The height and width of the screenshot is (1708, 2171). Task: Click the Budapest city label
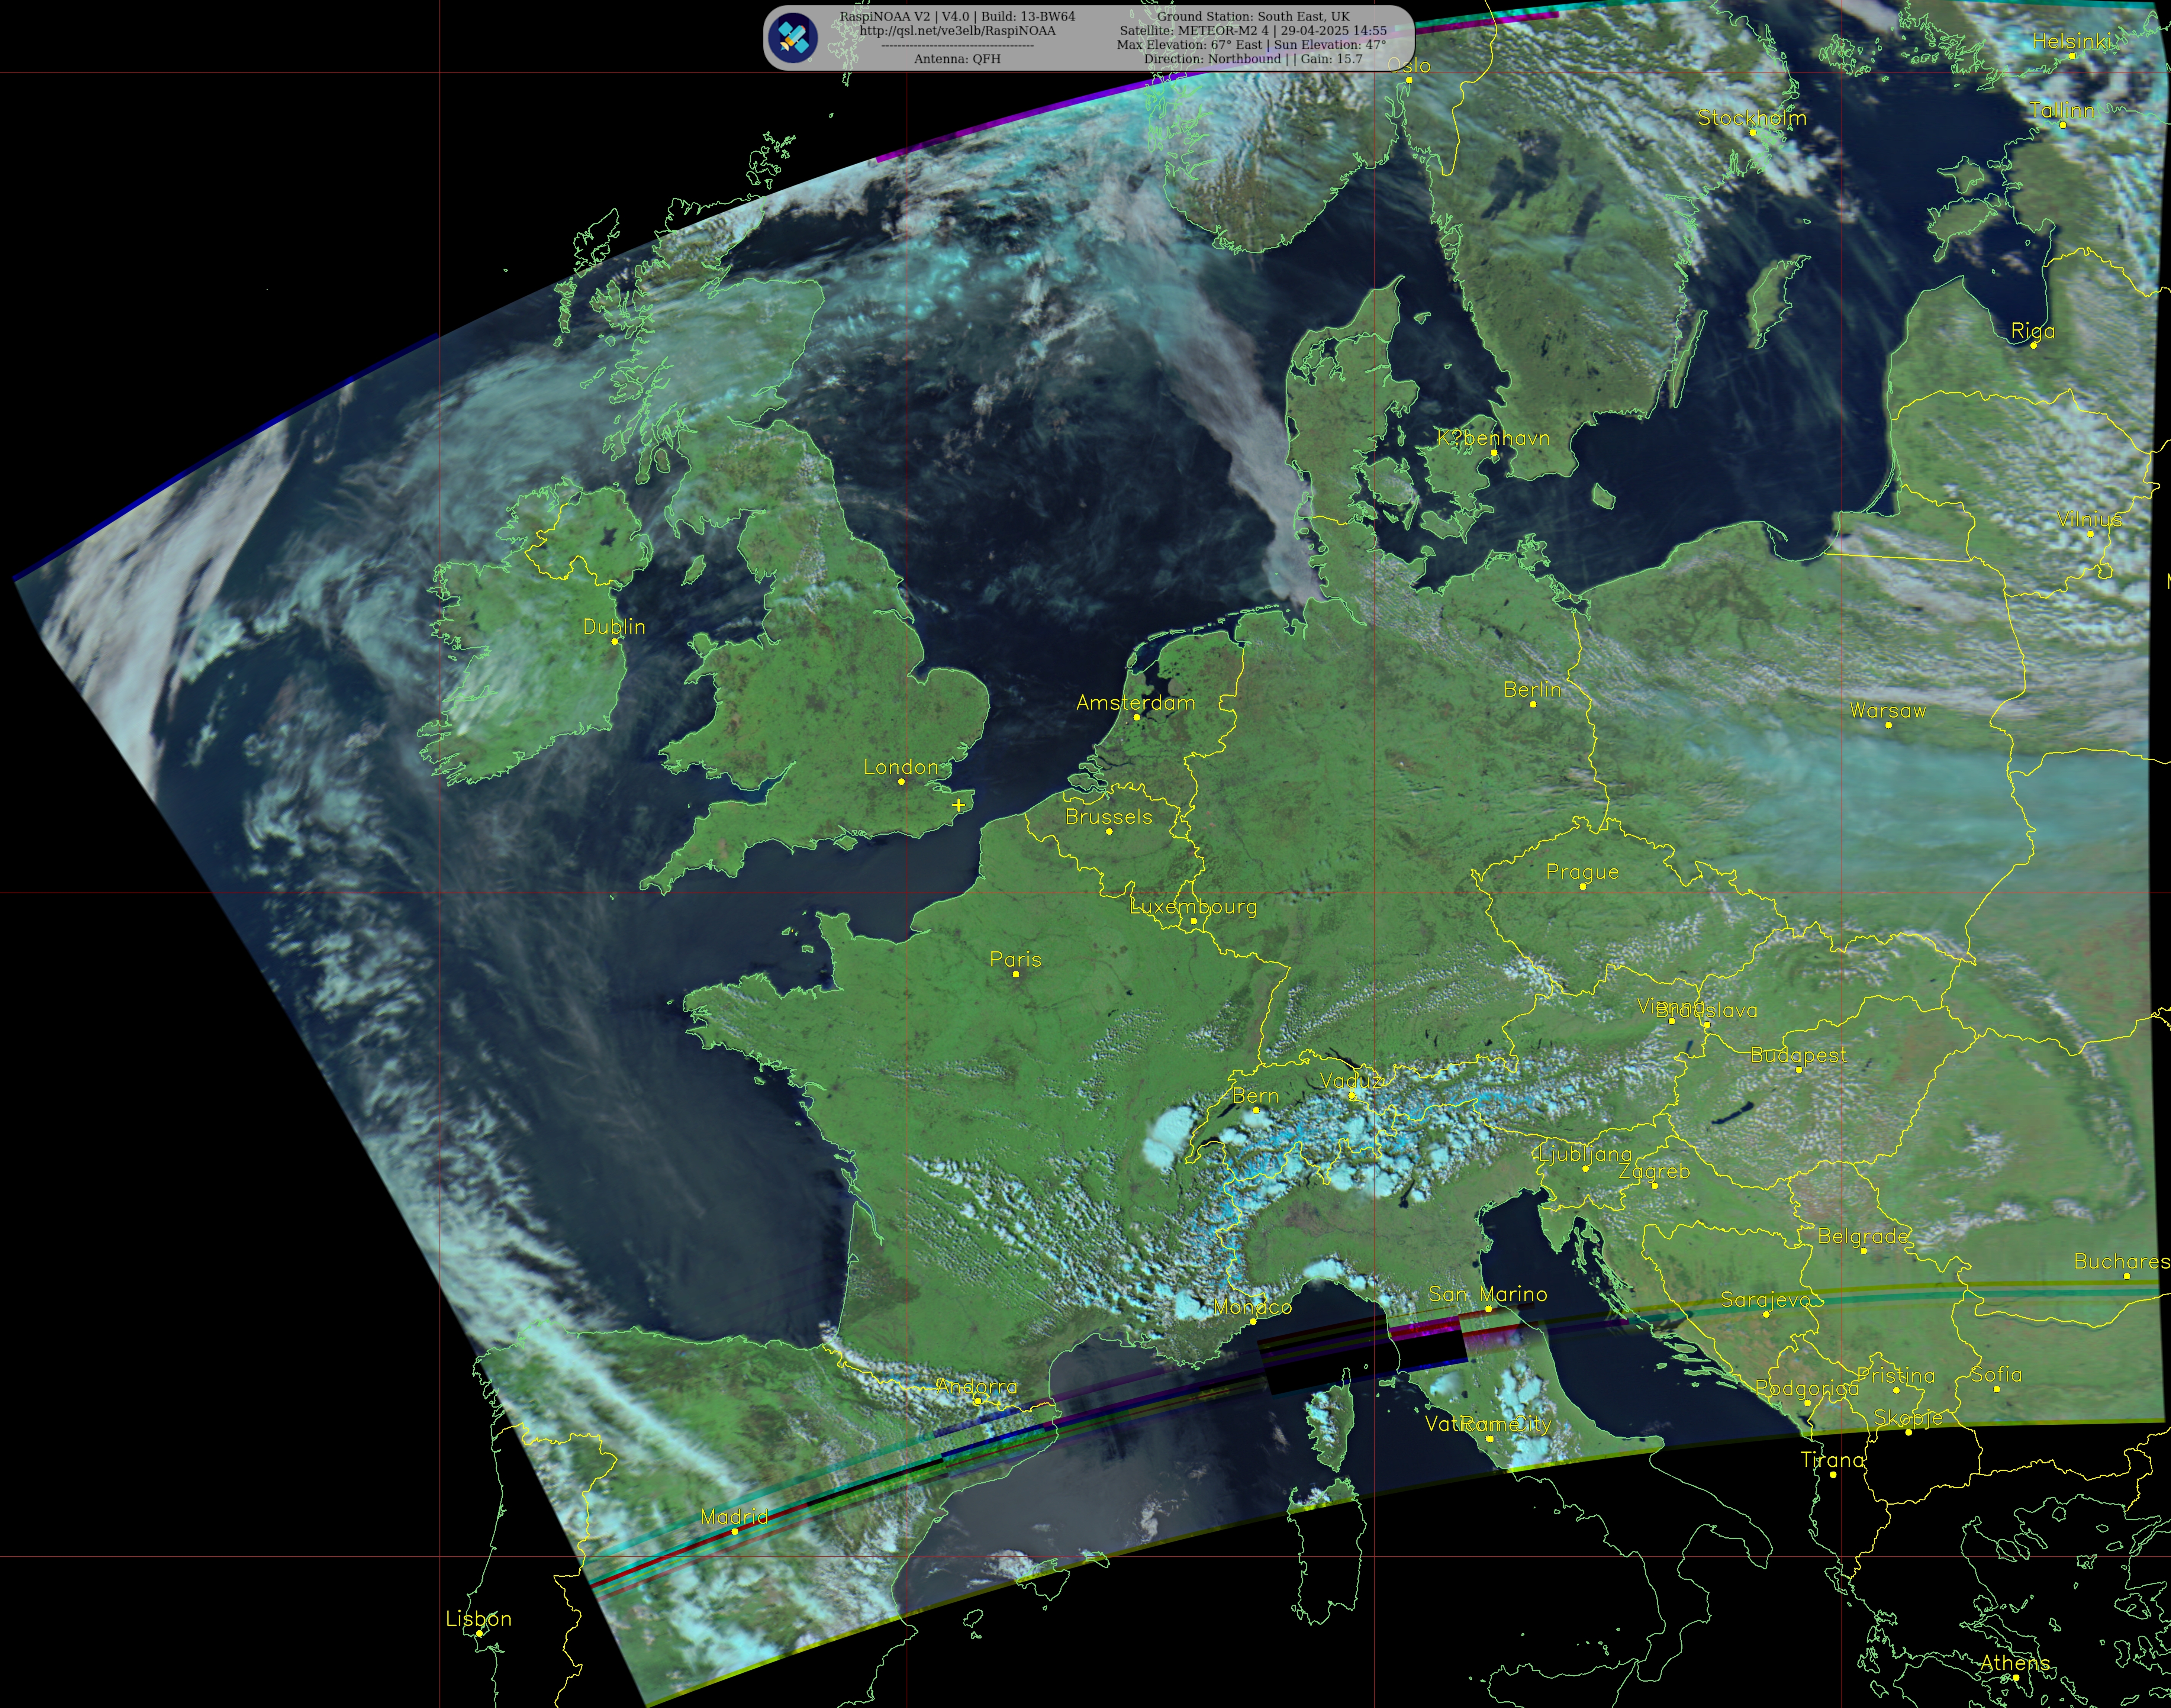pos(1798,1055)
